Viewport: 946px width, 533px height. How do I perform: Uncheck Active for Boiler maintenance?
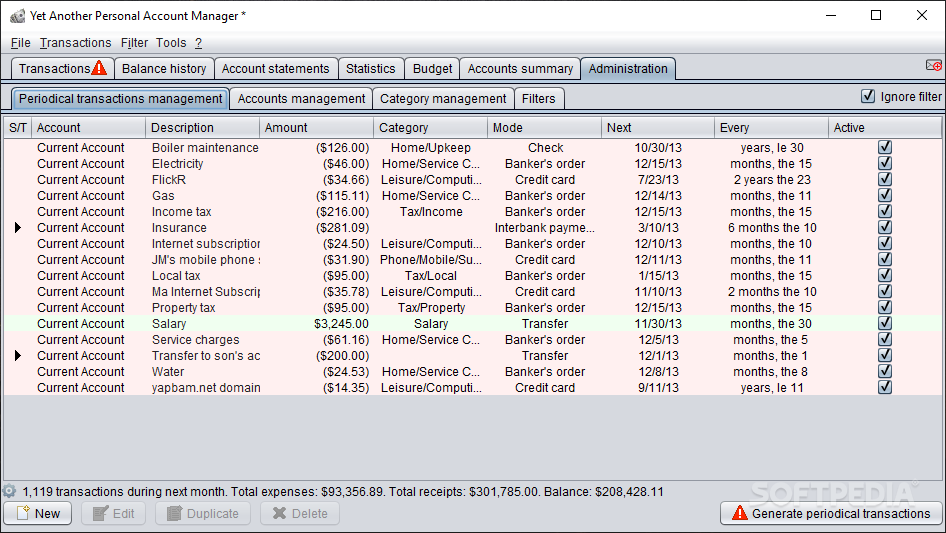884,147
